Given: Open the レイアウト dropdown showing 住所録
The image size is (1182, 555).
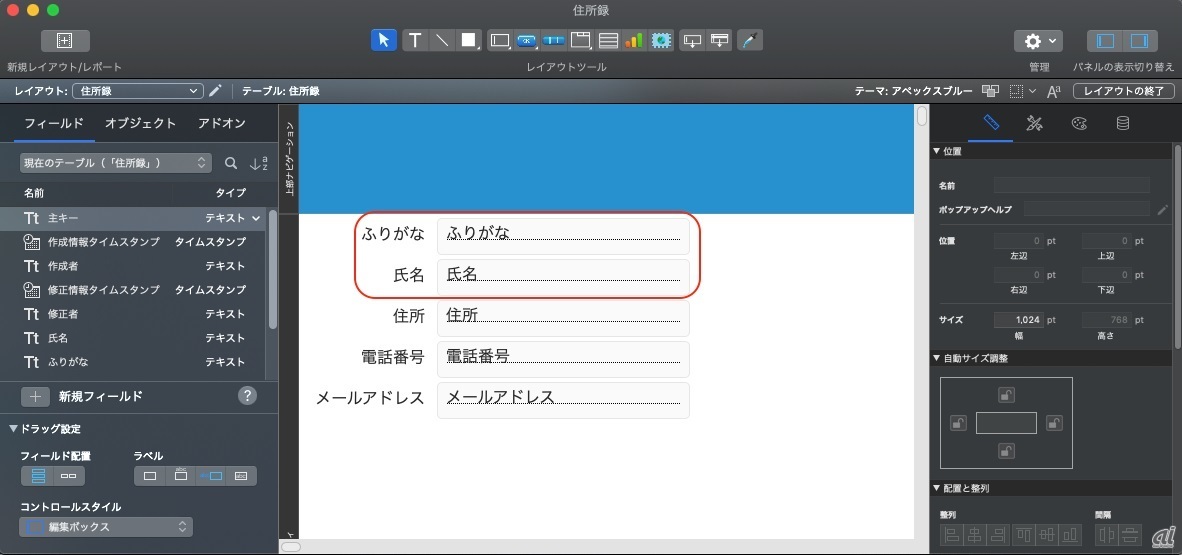Looking at the screenshot, I should 138,91.
